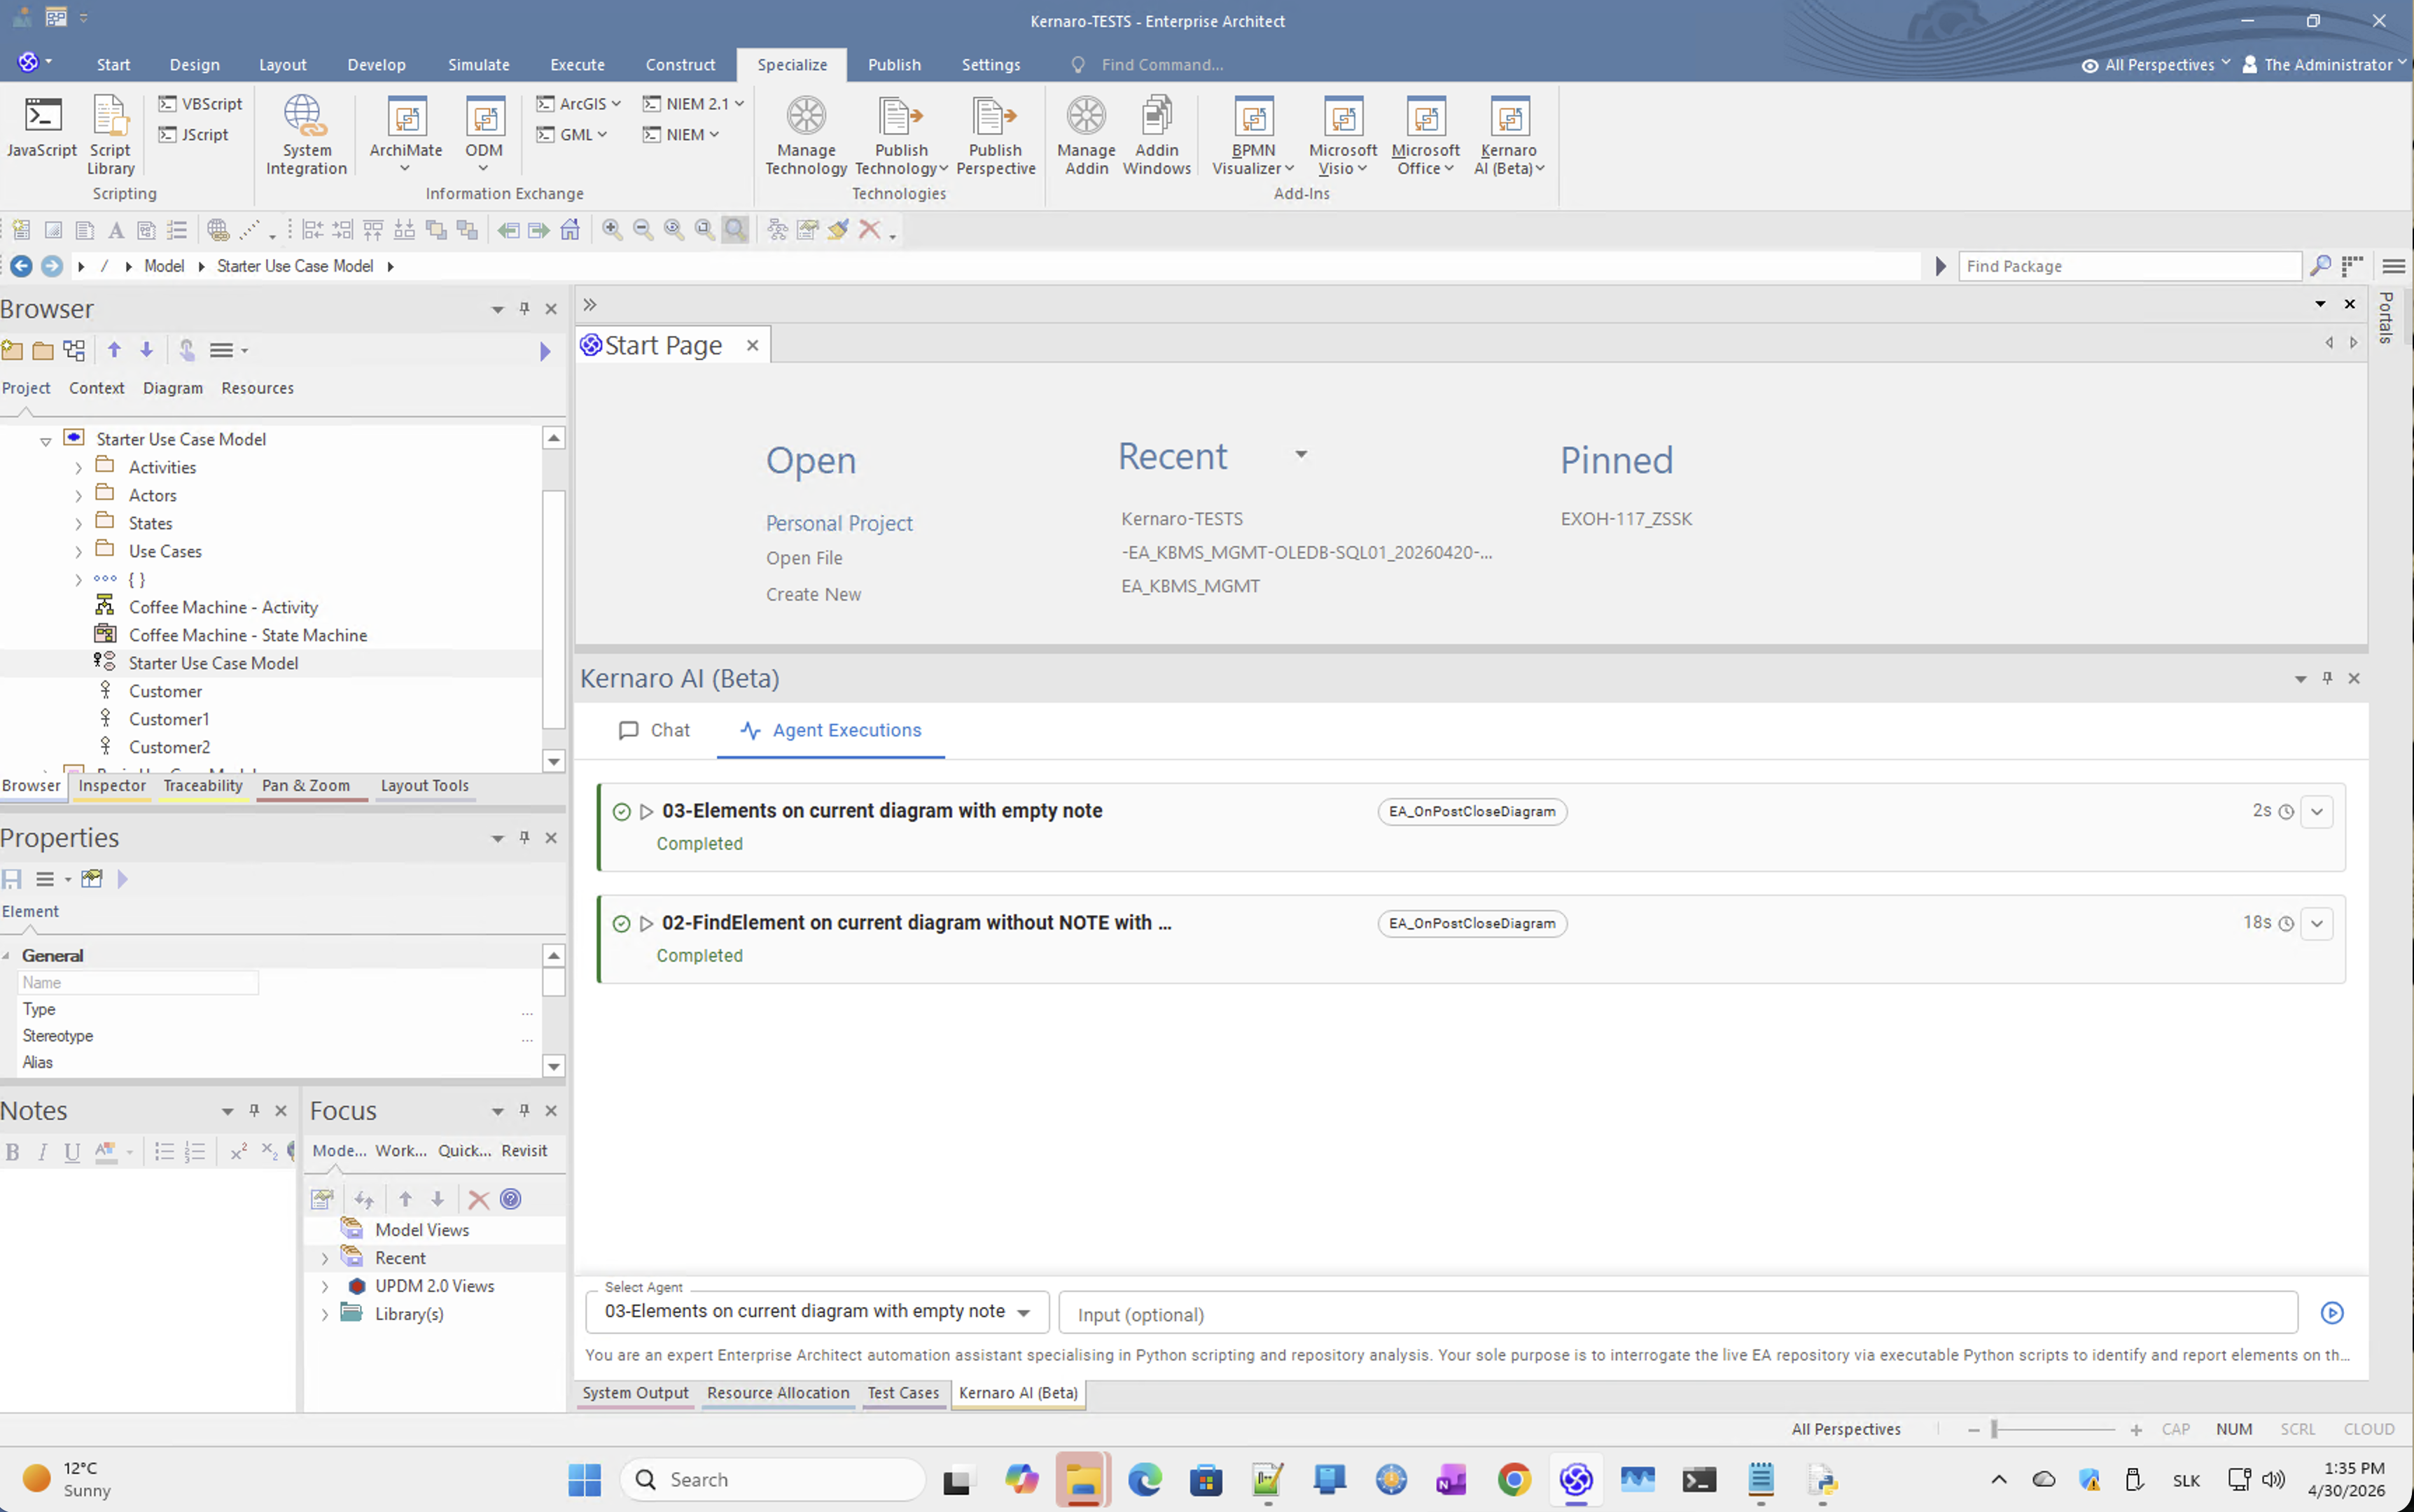This screenshot has width=2414, height=1512.
Task: Open the Recent list dropdown arrow
Action: 1301,455
